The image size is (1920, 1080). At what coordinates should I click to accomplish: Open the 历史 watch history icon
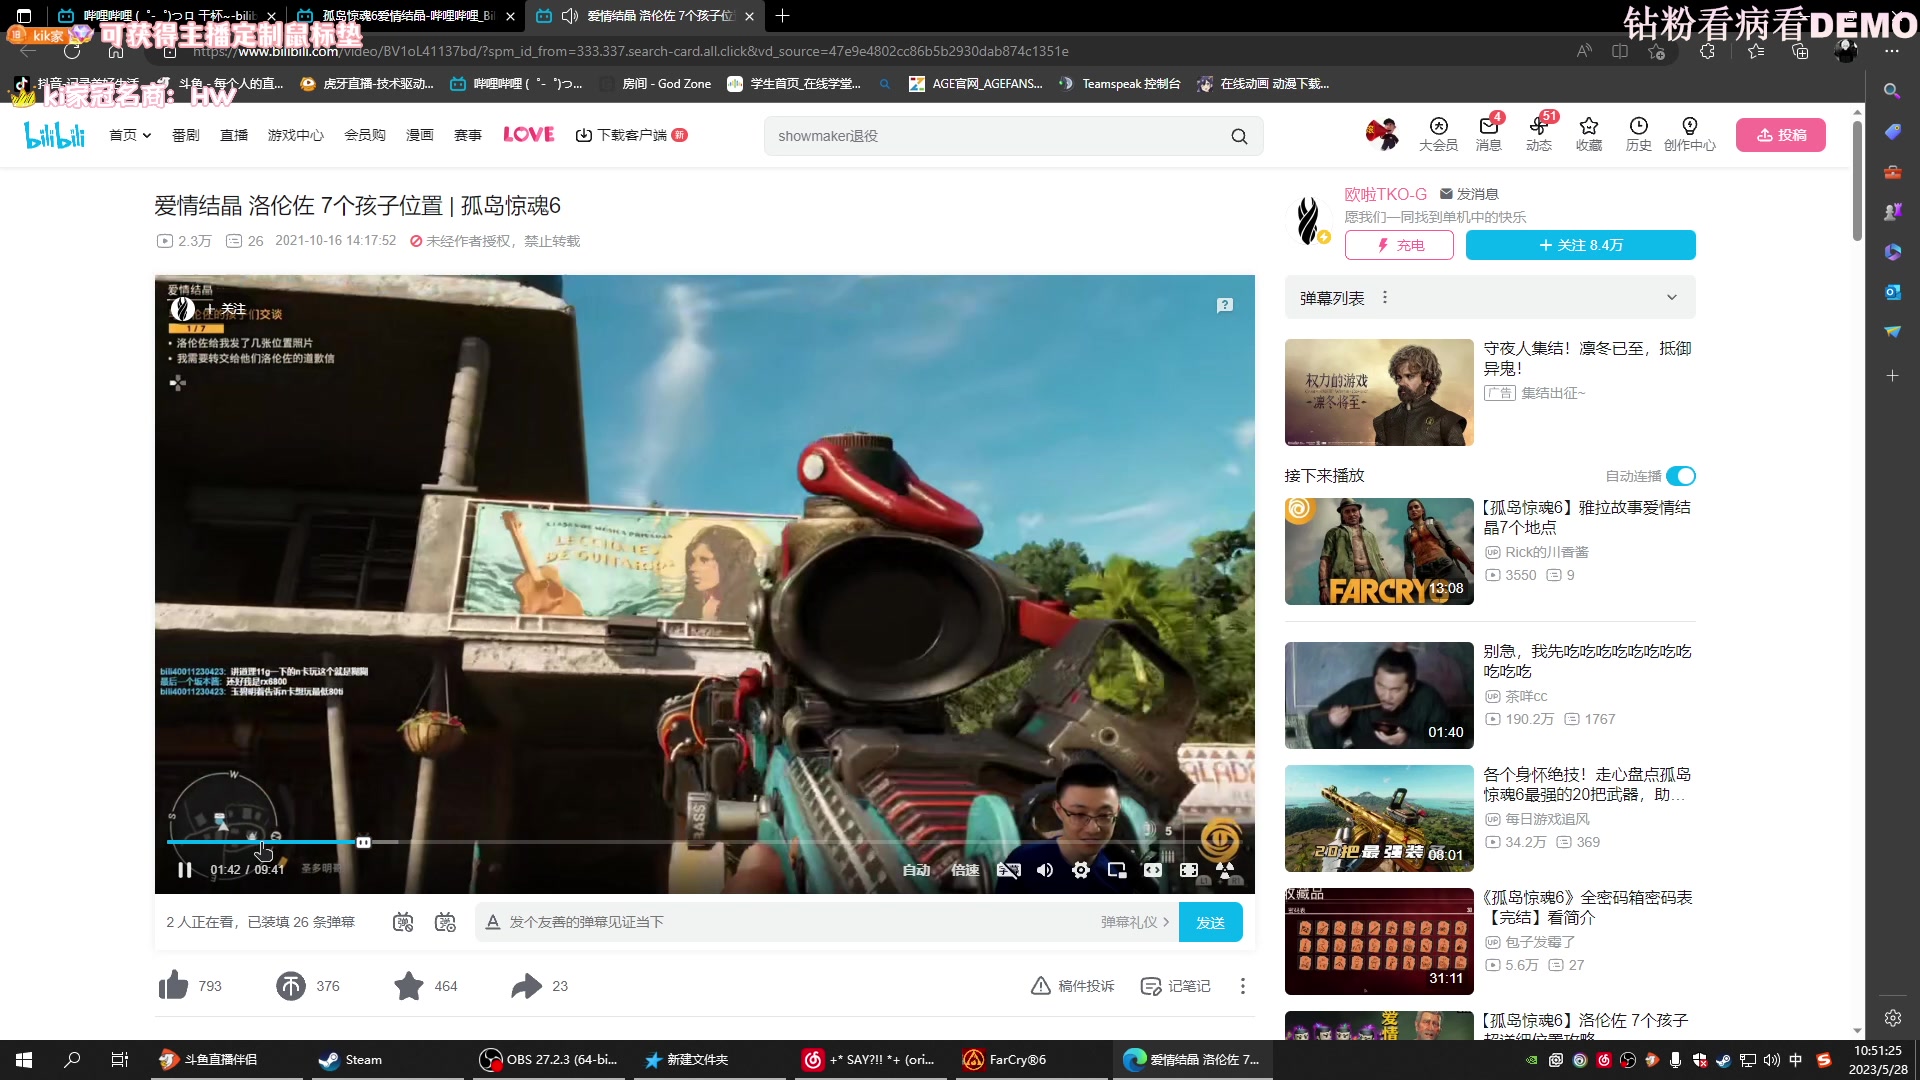pyautogui.click(x=1638, y=134)
